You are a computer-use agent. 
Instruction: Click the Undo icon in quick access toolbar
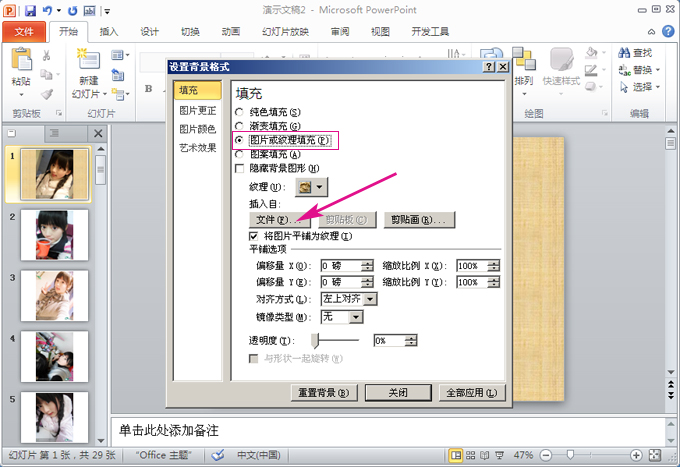47,10
